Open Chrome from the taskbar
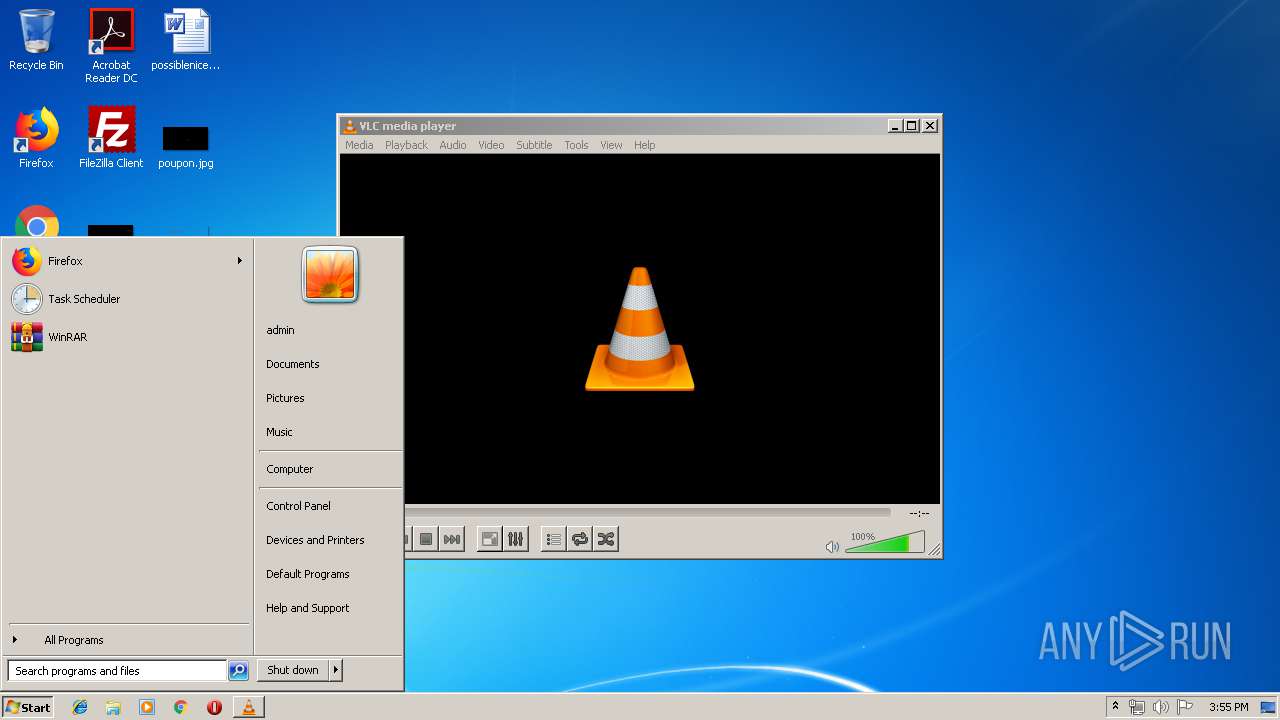1280x720 pixels. (181, 707)
